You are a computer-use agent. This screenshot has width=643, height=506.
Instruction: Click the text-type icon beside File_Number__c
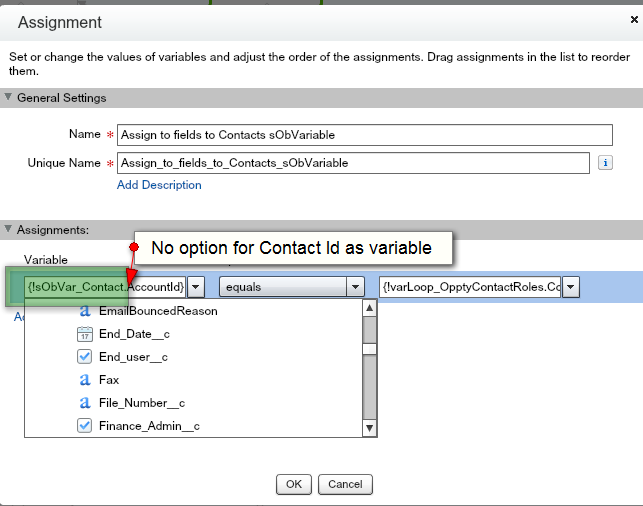(x=85, y=403)
